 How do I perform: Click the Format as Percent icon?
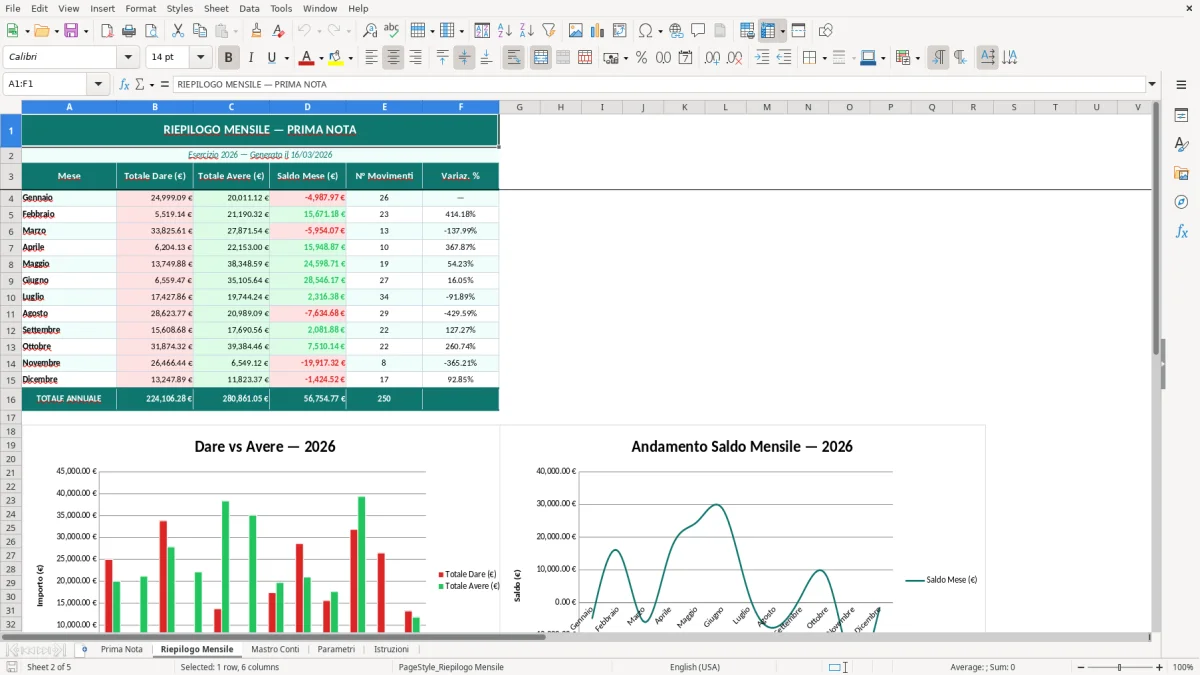coord(641,58)
